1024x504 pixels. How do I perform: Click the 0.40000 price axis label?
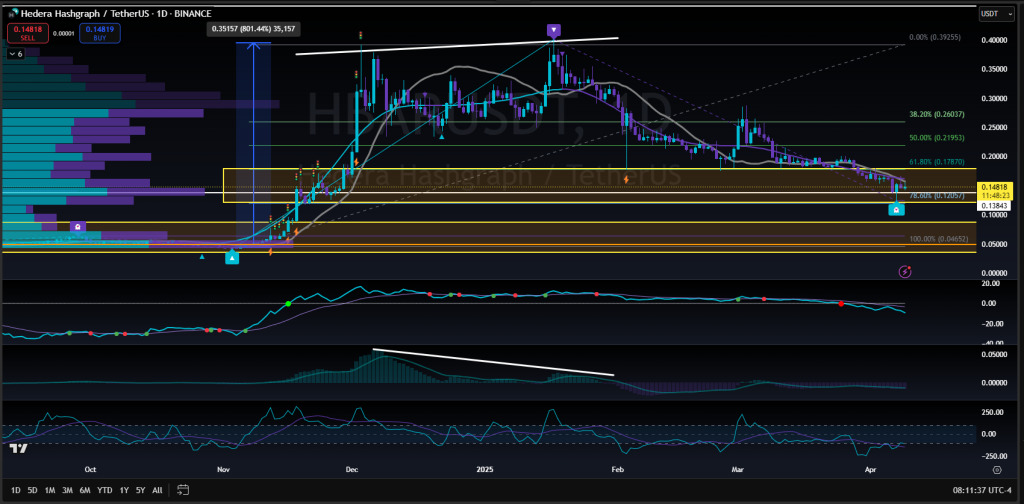tap(996, 40)
